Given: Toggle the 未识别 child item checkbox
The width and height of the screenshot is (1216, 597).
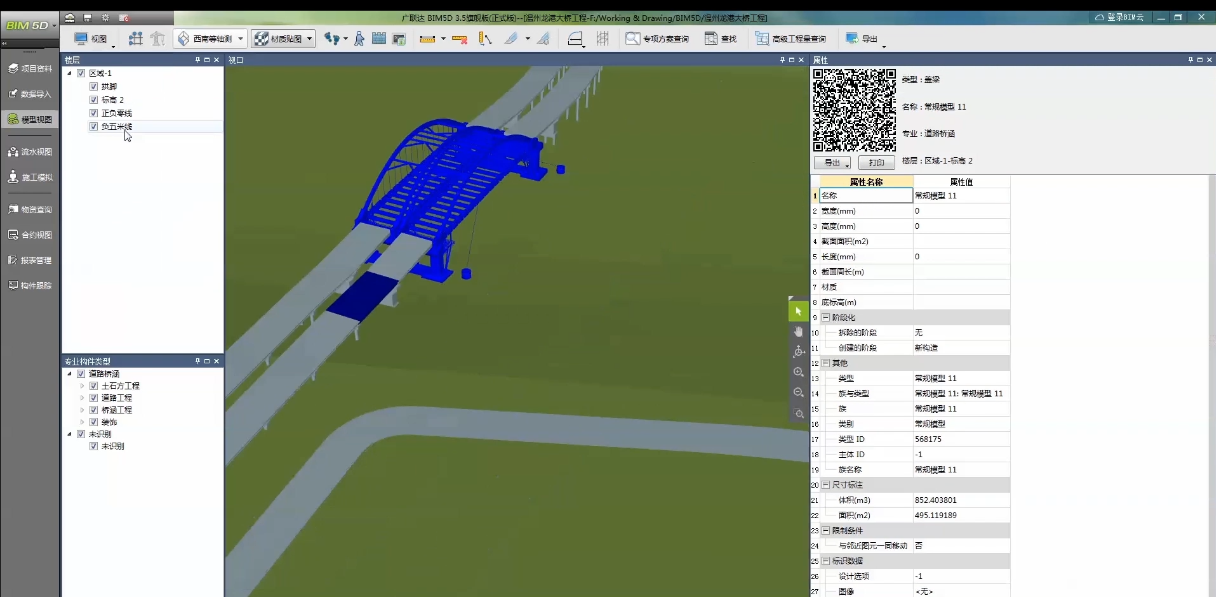Looking at the screenshot, I should click(94, 446).
